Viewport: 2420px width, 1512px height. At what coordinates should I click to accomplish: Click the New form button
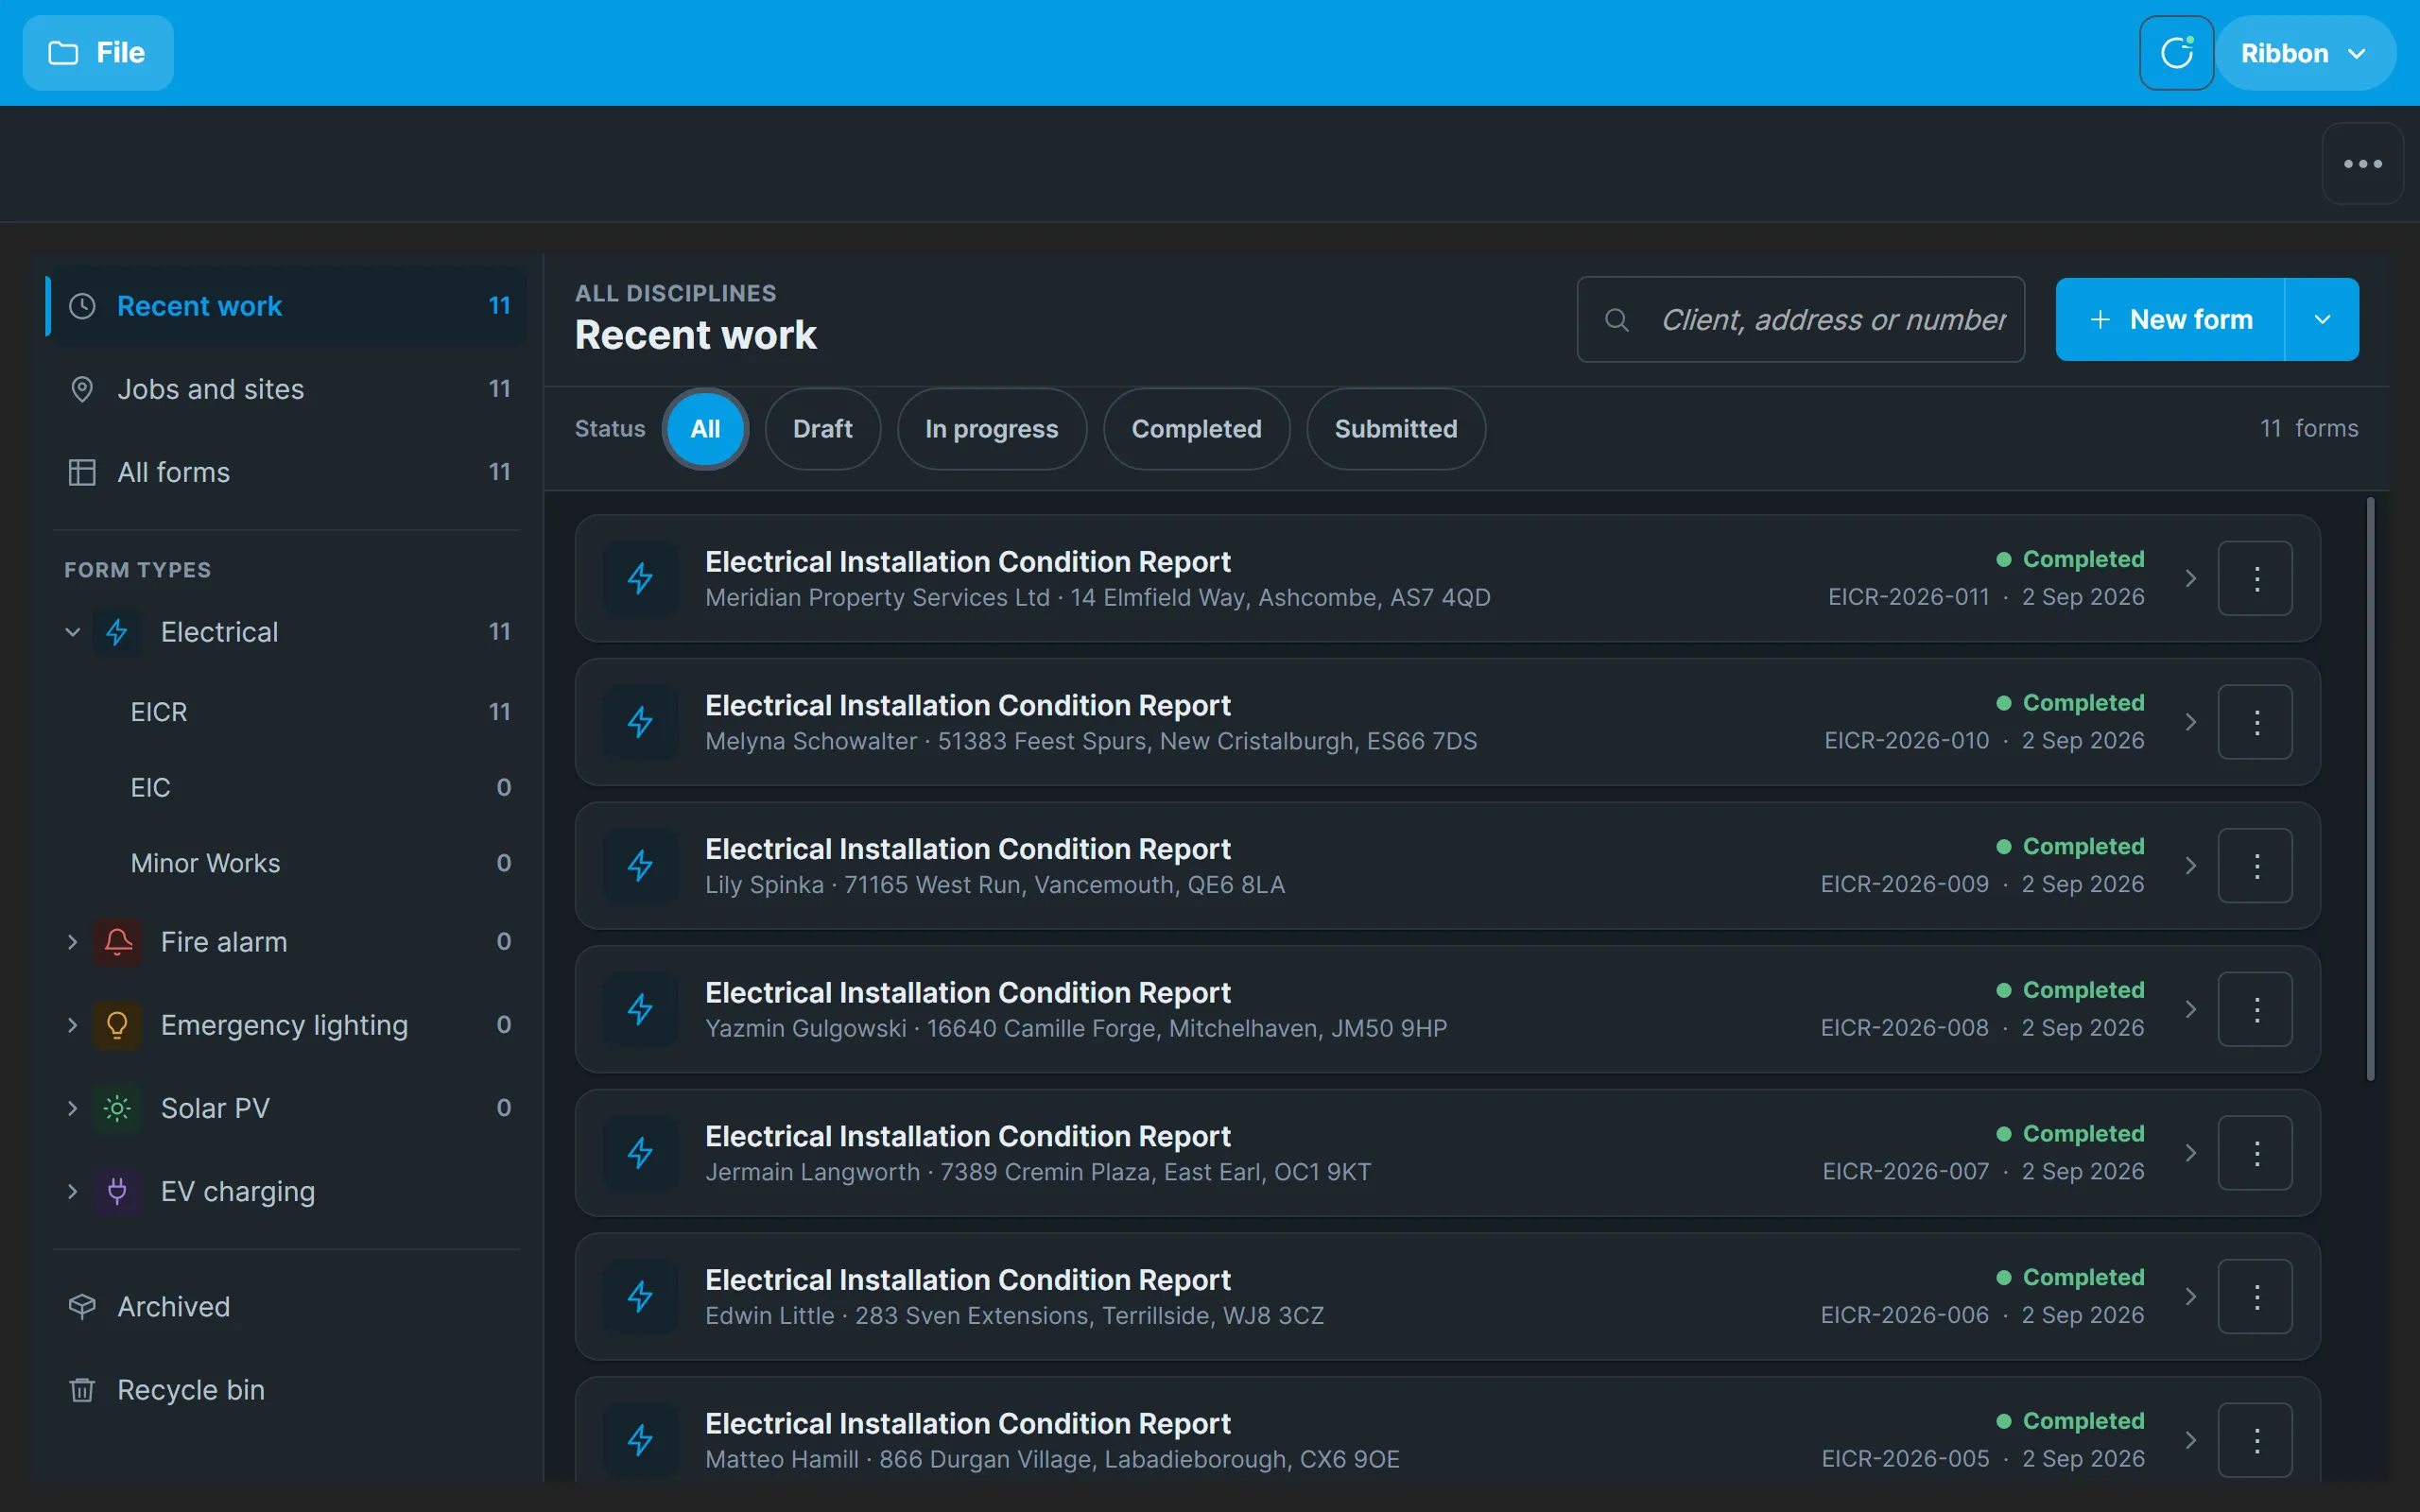pos(2170,320)
